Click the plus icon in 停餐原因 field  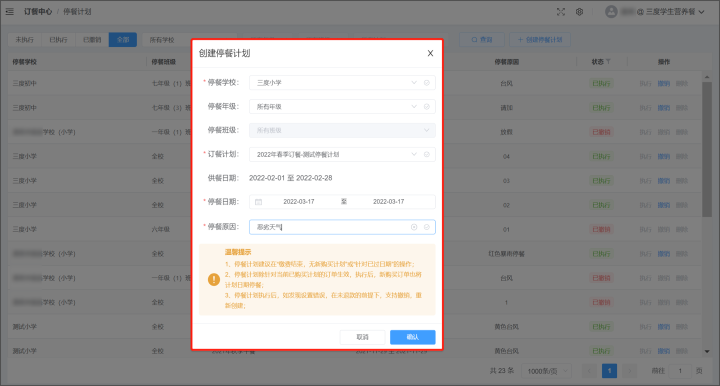[414, 227]
